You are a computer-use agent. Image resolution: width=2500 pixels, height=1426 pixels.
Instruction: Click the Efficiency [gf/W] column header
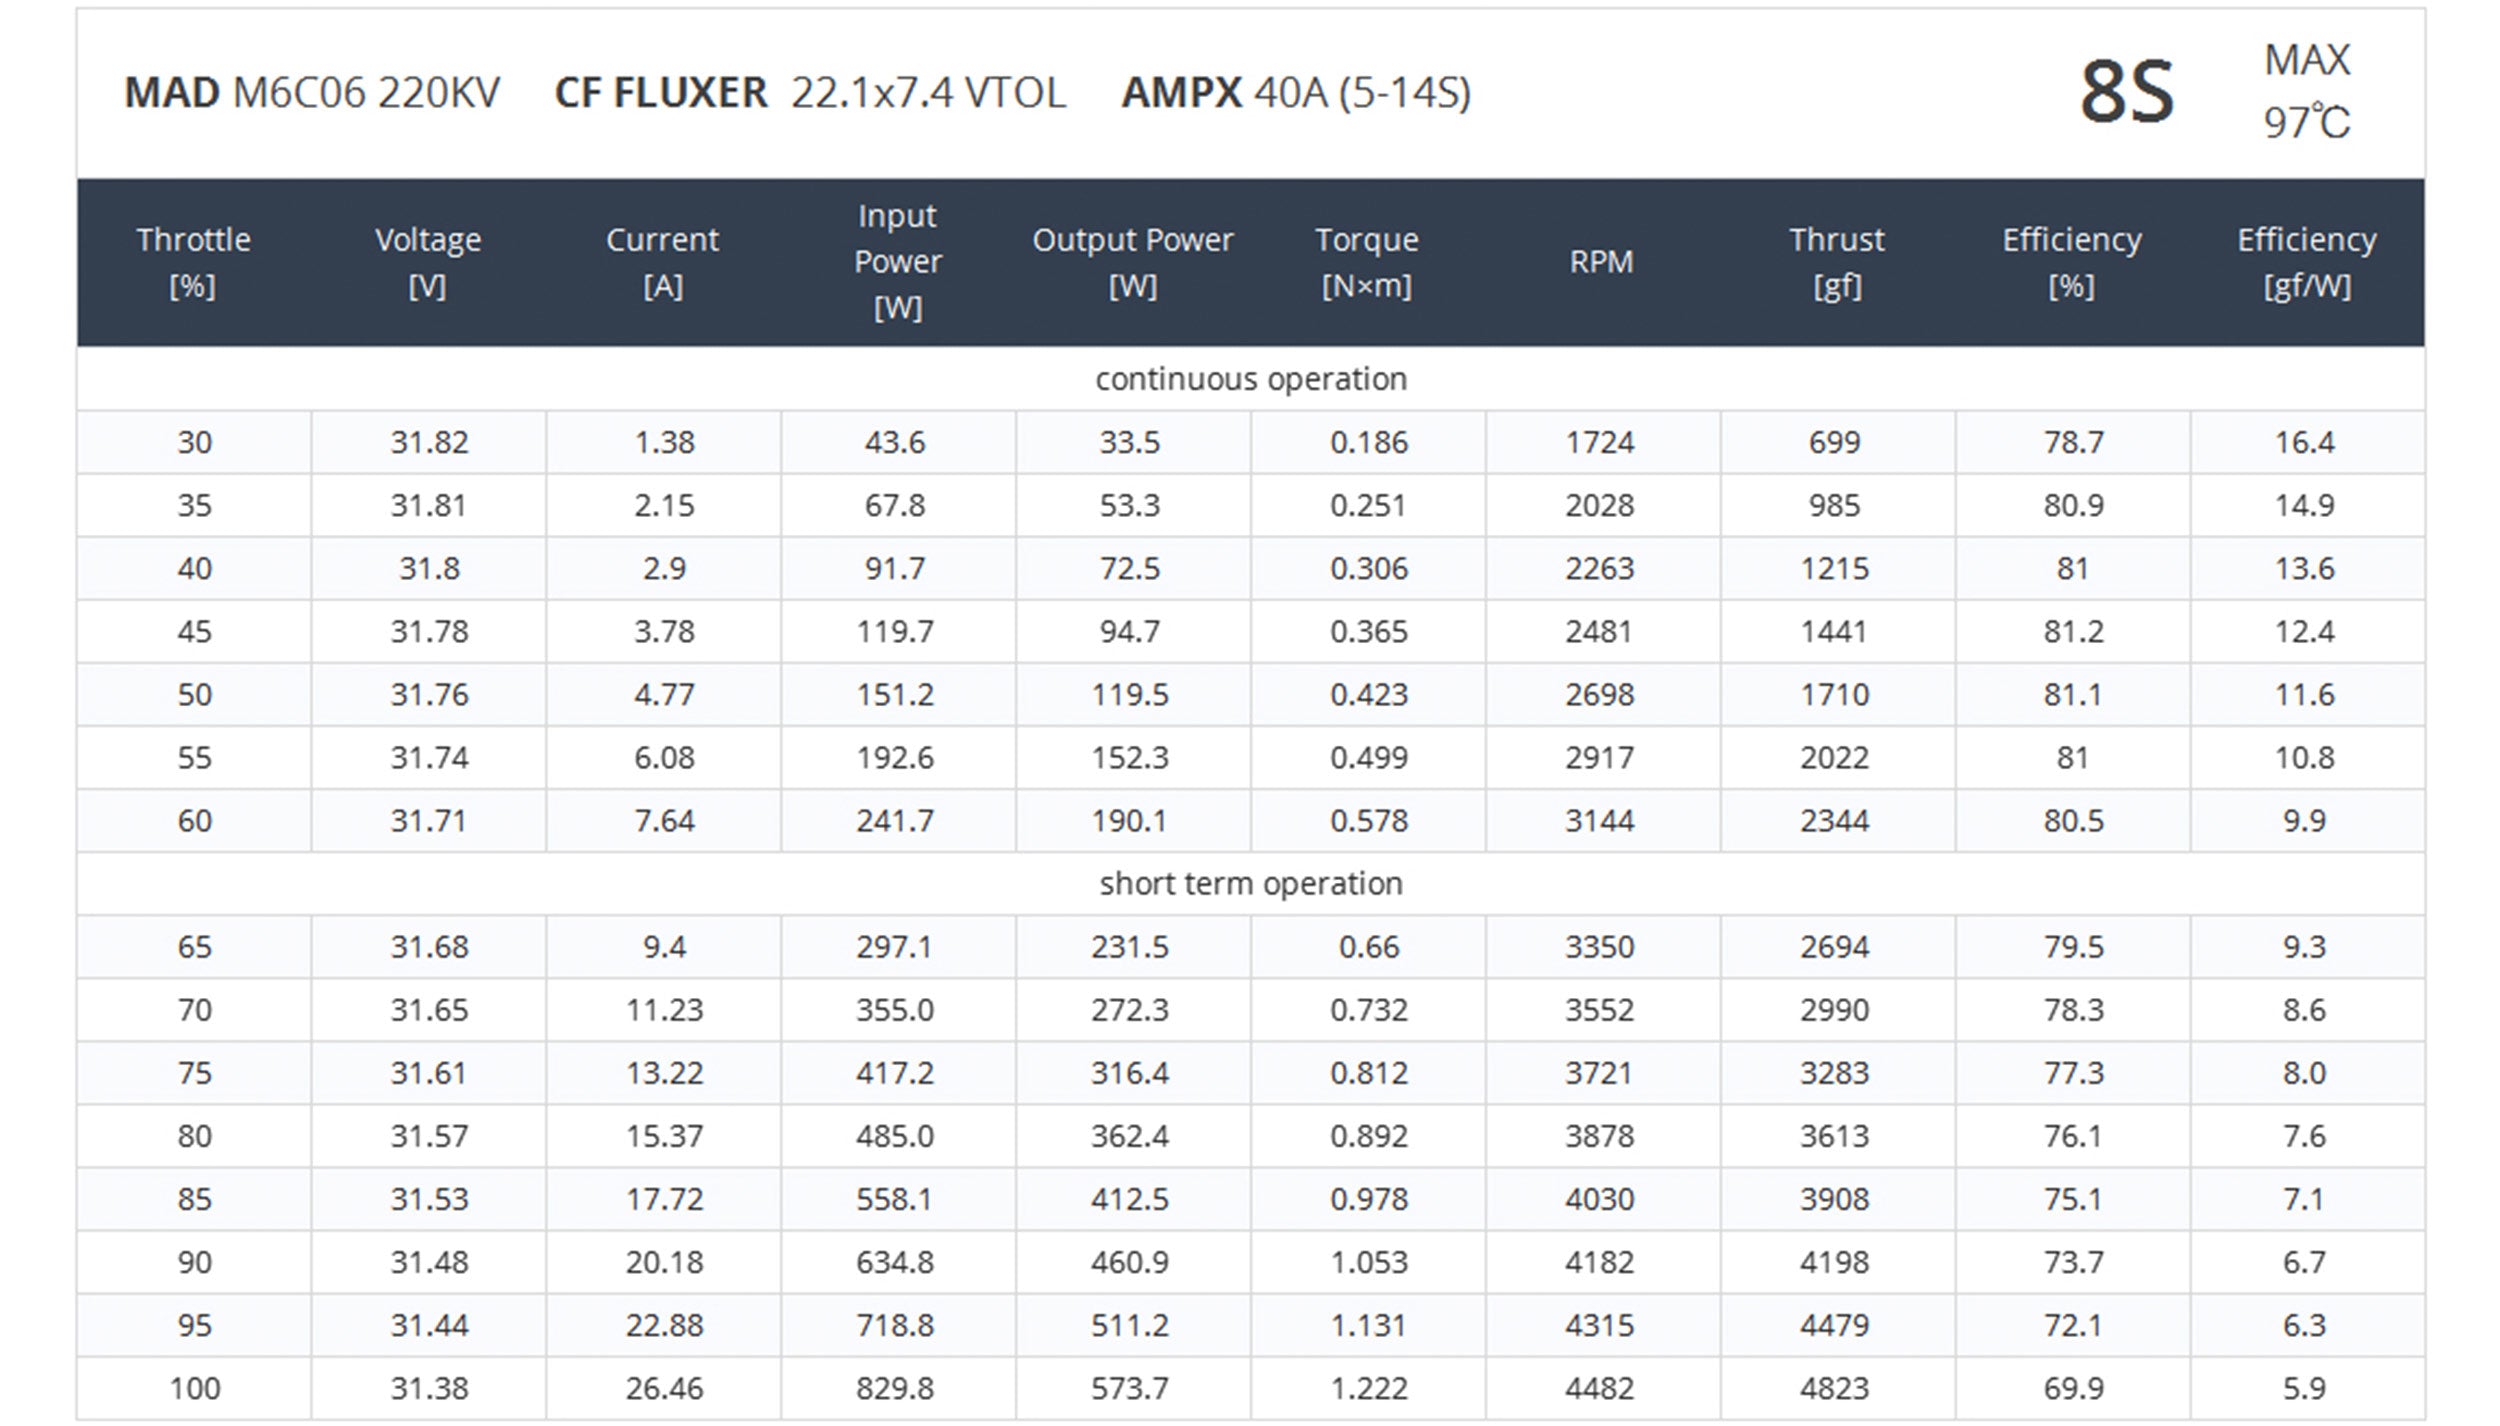[2306, 262]
